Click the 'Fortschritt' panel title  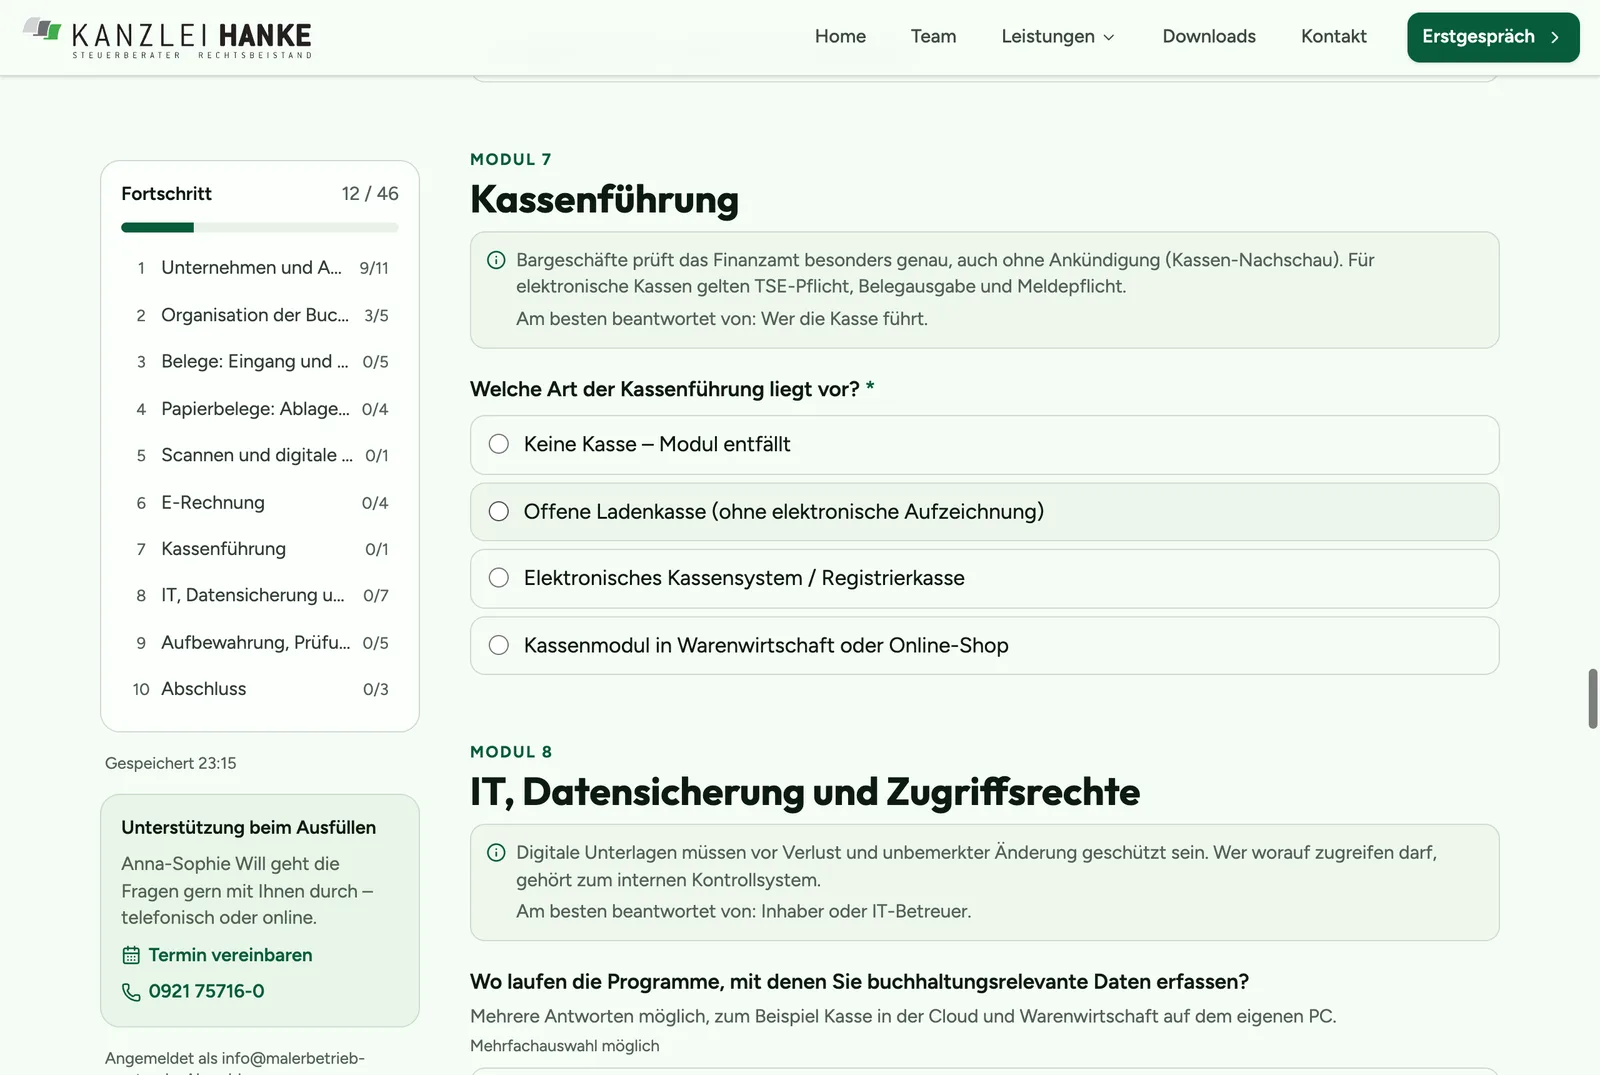click(x=167, y=194)
